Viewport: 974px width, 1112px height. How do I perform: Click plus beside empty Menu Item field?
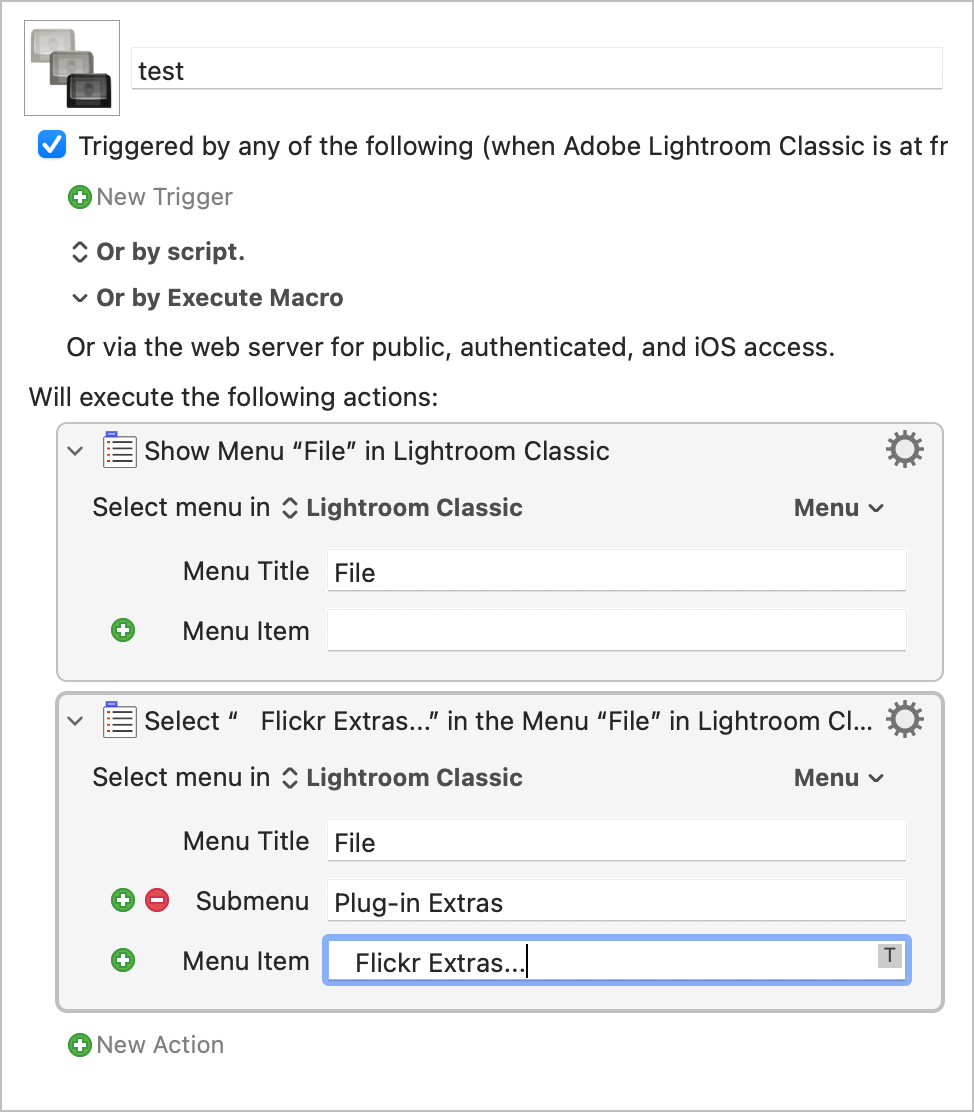tap(123, 630)
